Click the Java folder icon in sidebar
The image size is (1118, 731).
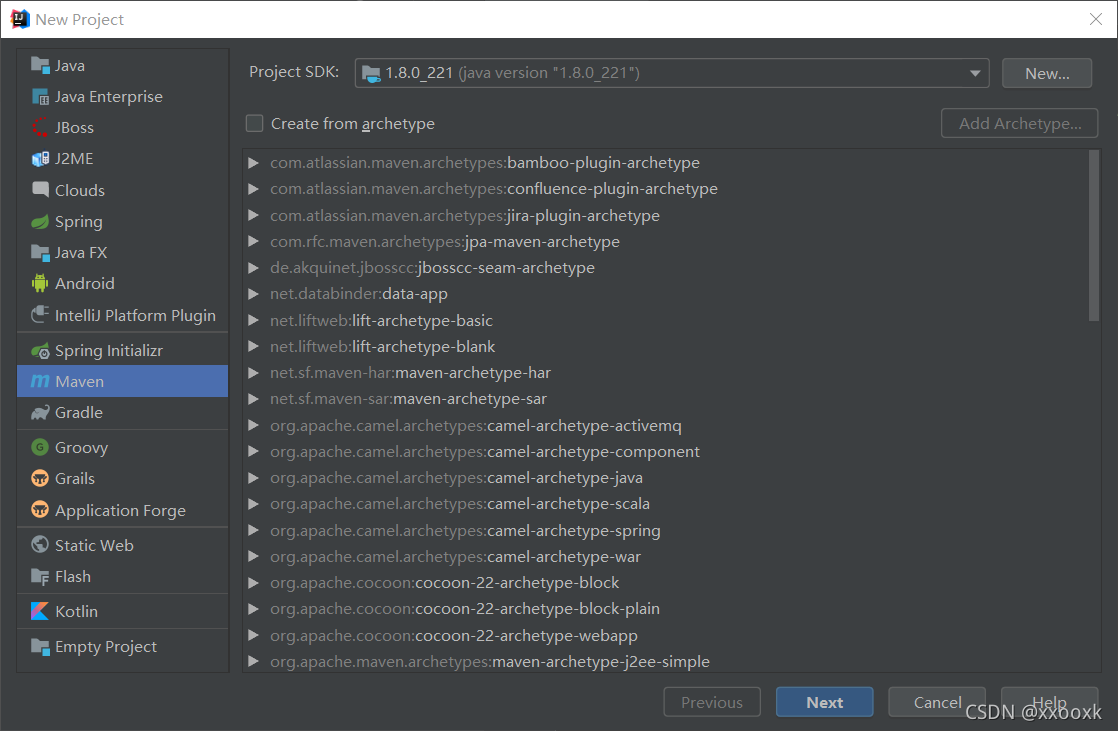click(x=40, y=65)
